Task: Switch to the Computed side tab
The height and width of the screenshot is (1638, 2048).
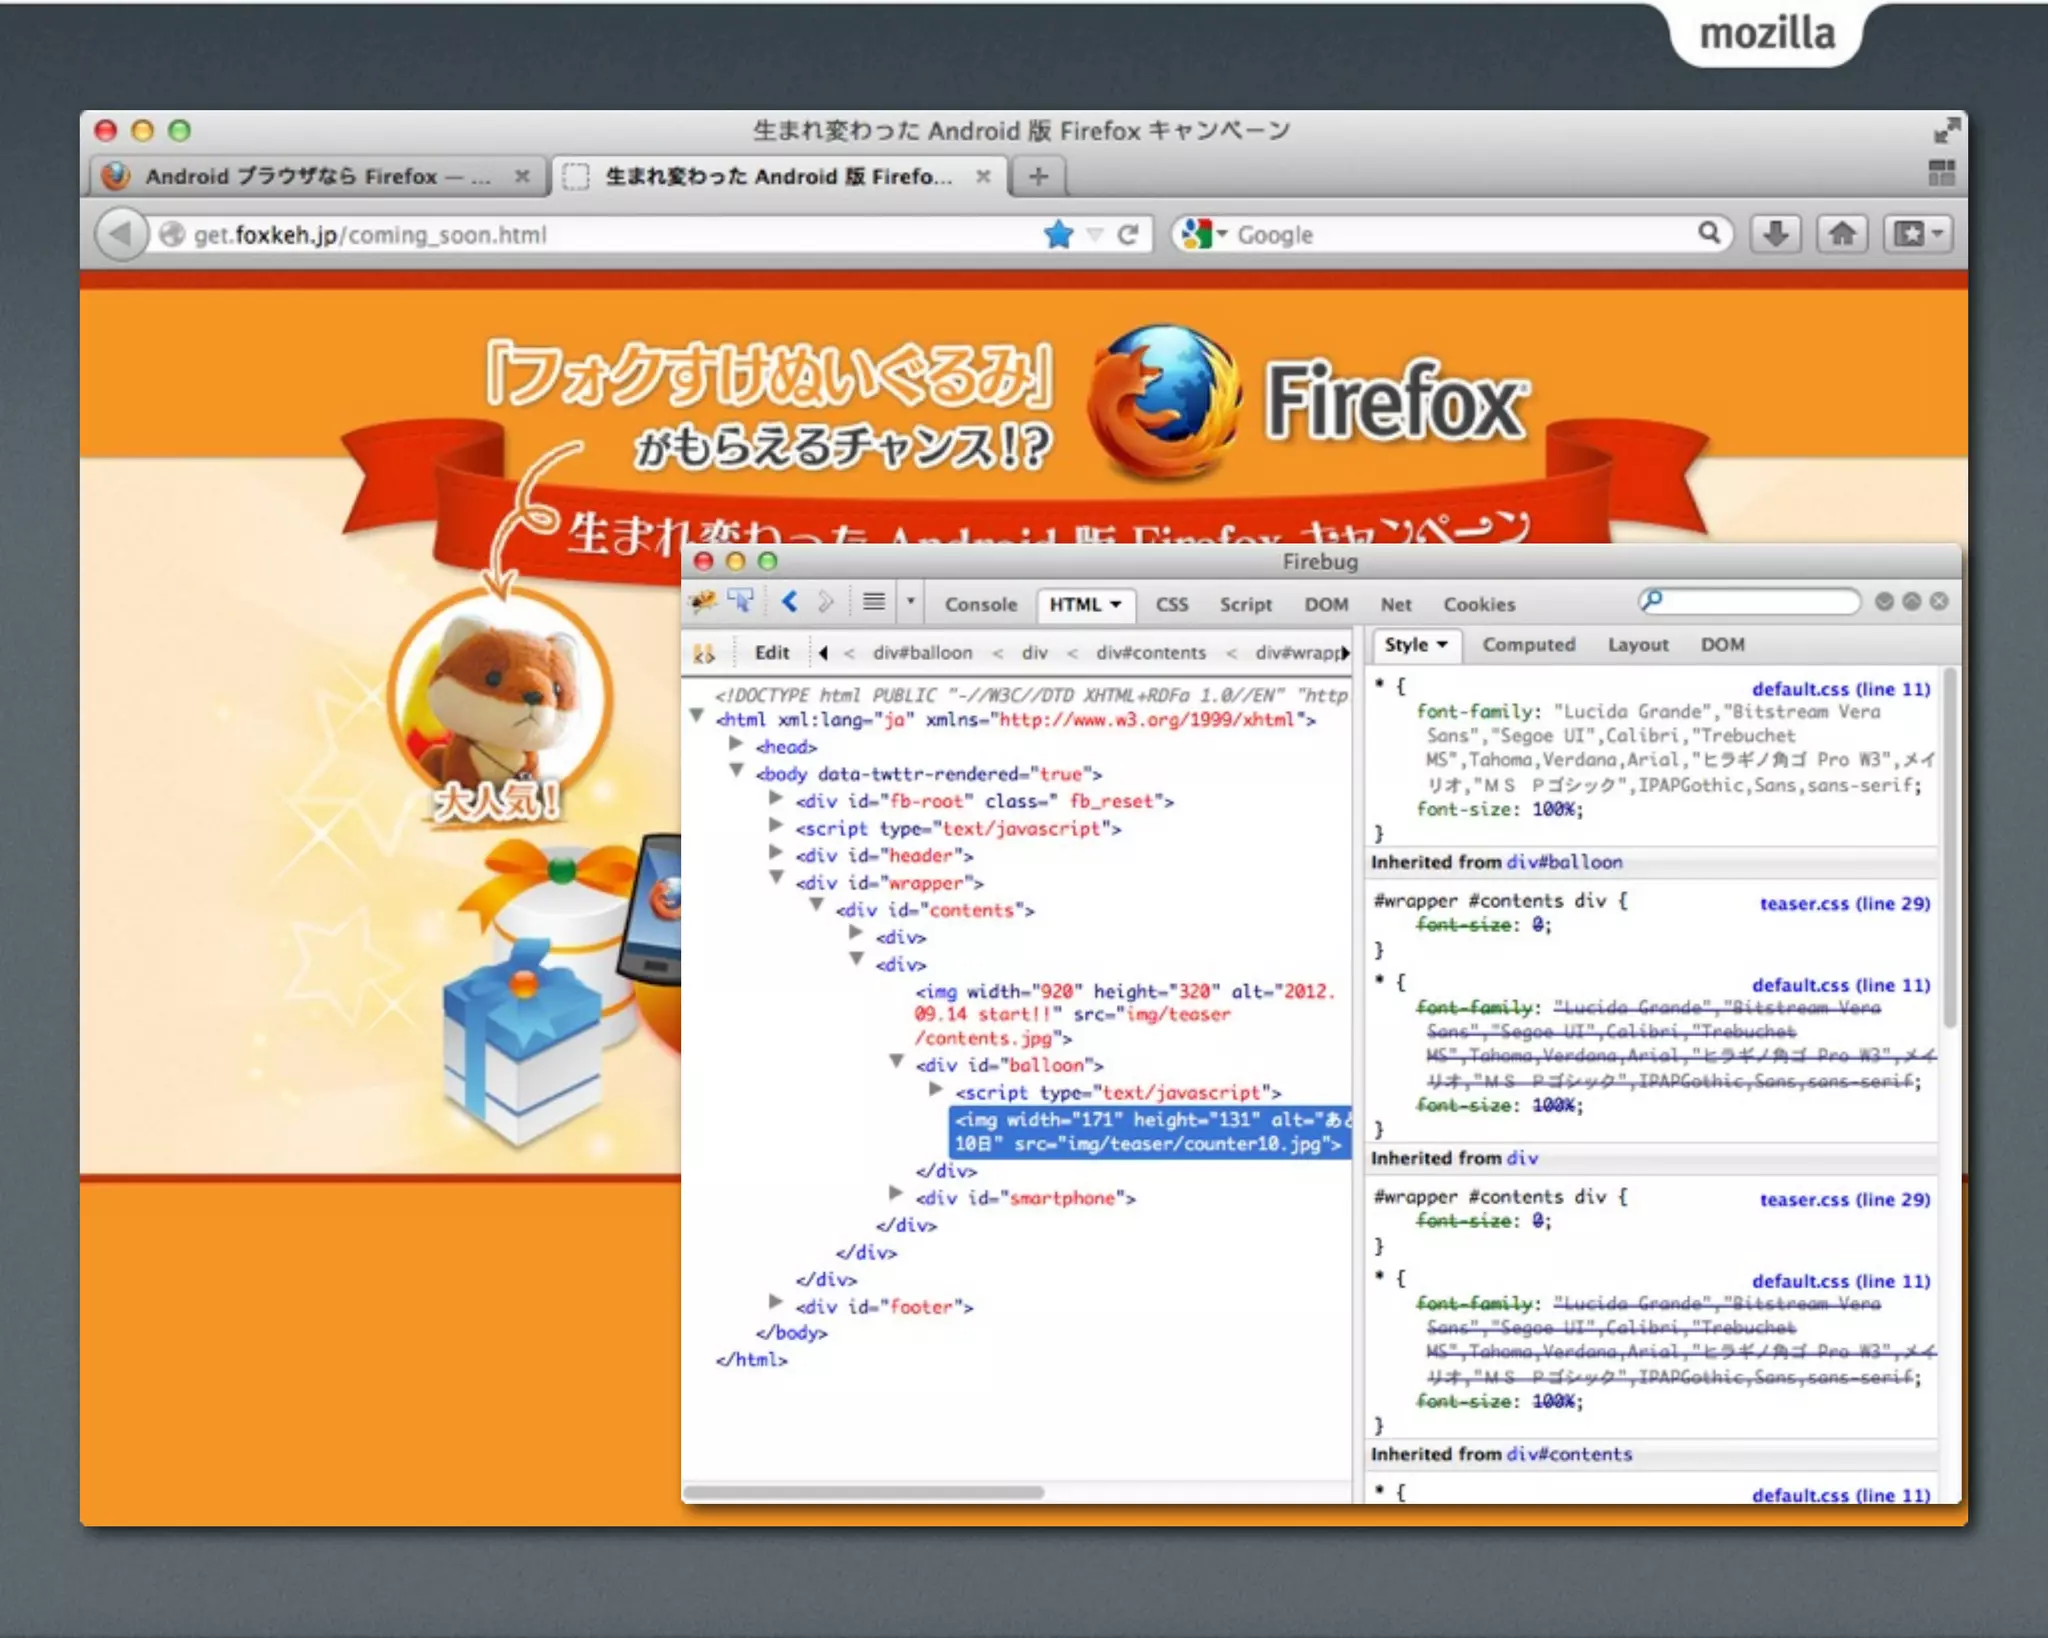Action: [x=1528, y=645]
